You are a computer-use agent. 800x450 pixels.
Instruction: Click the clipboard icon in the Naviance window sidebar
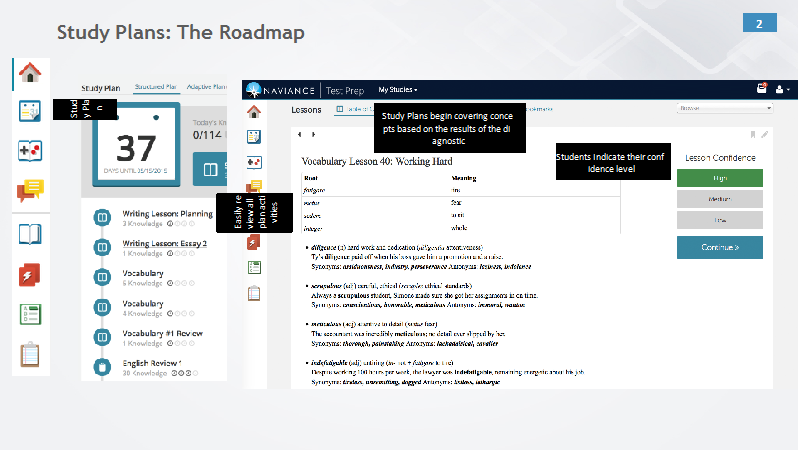pos(254,293)
